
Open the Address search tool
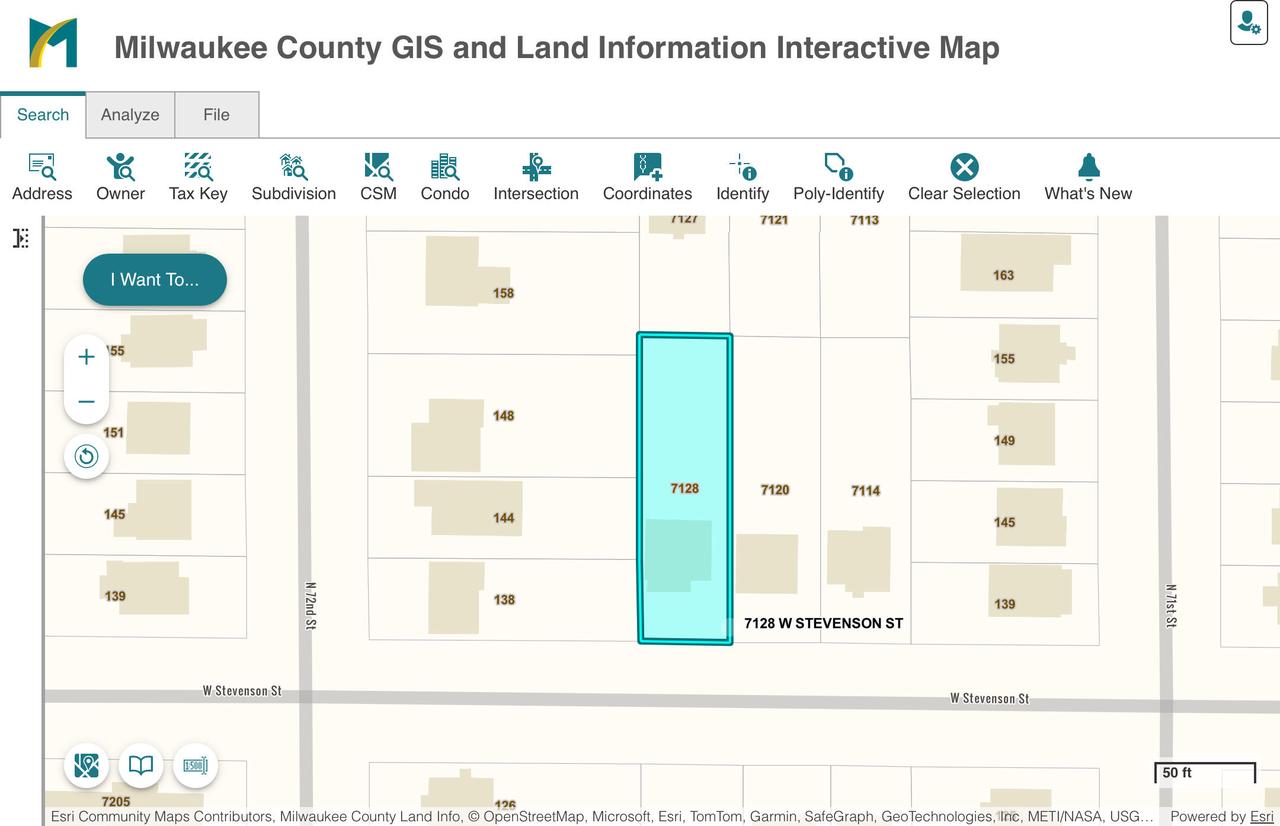pos(42,178)
